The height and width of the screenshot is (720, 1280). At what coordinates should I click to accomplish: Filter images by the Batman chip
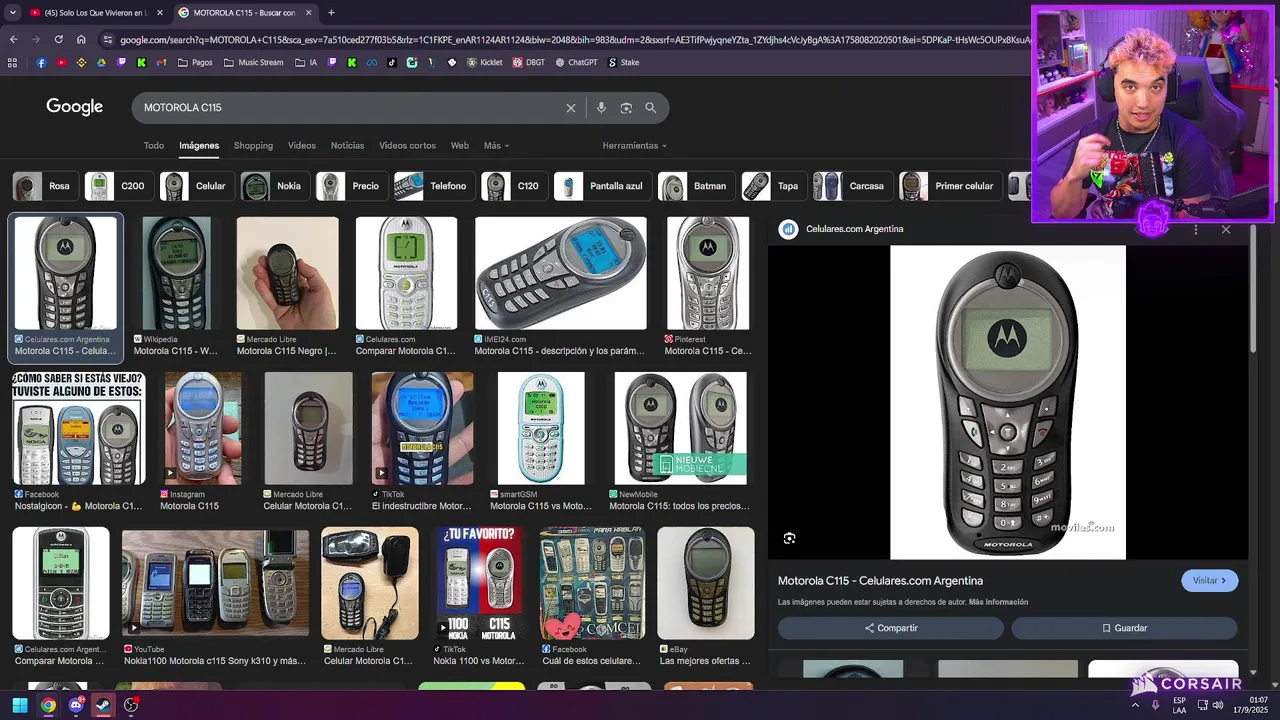(695, 186)
